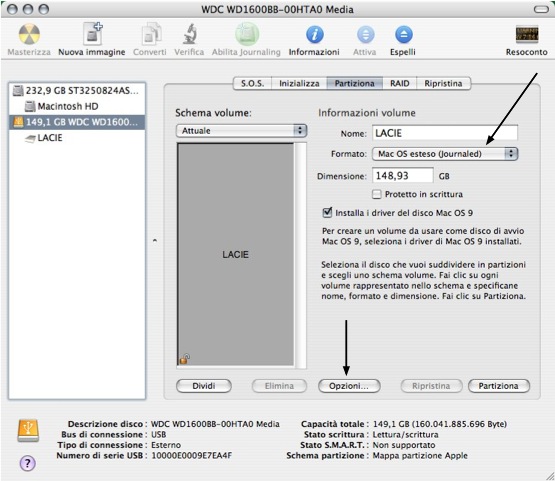Click the Converti toolbar icon
This screenshot has width=555, height=481.
(x=151, y=34)
